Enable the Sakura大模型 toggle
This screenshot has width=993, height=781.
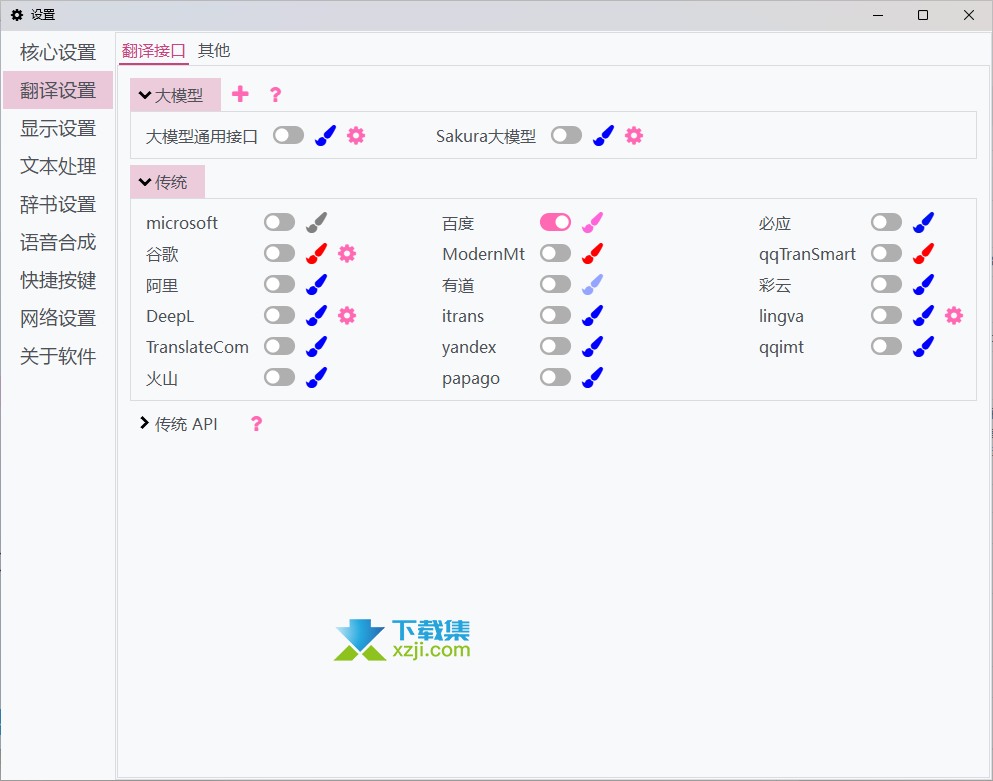567,135
